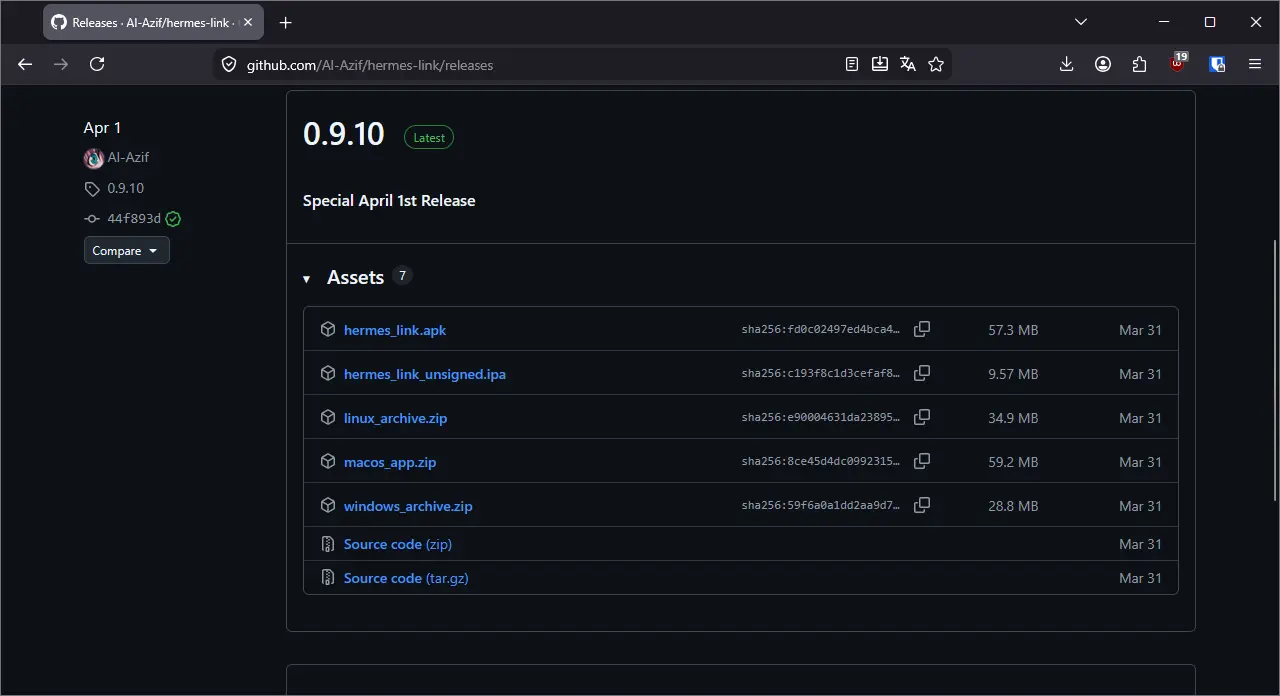The height and width of the screenshot is (696, 1280).
Task: Open the extensions puzzle-piece menu
Action: click(1140, 64)
